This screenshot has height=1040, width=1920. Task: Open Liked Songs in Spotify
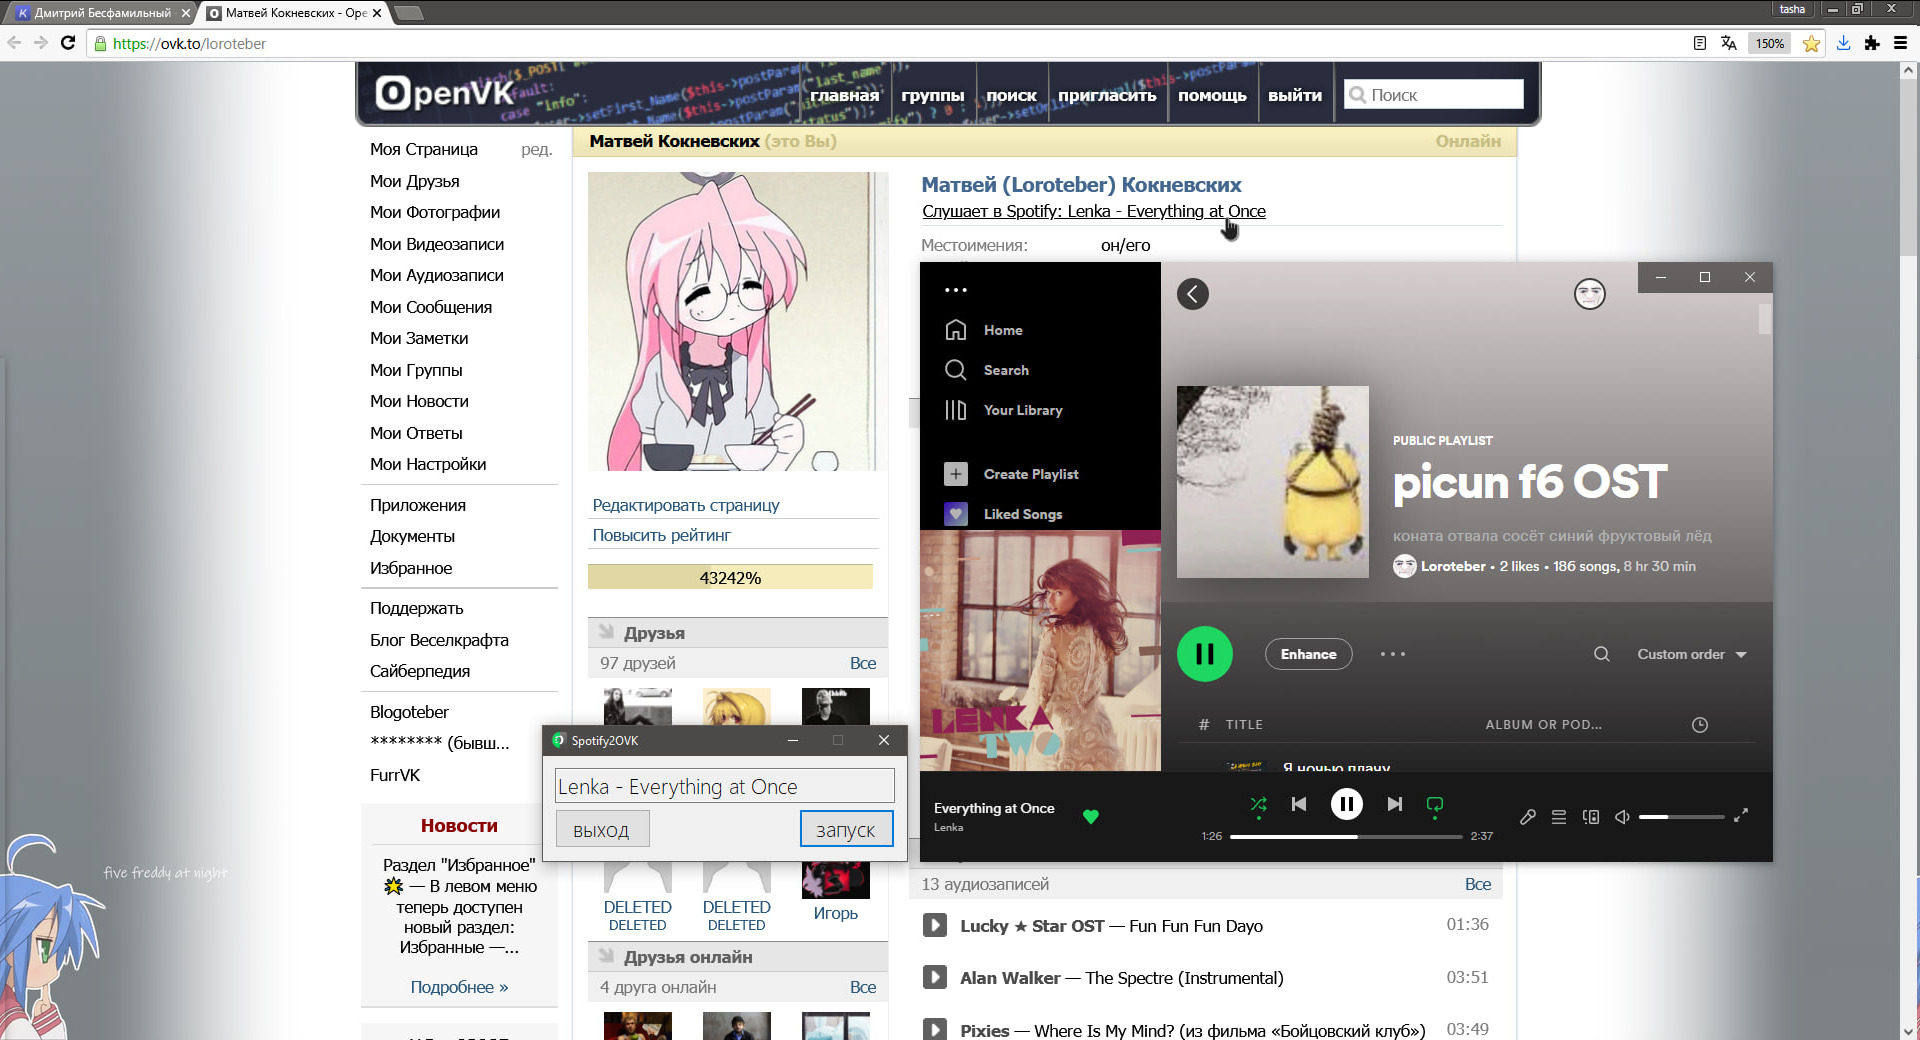pyautogui.click(x=1003, y=514)
